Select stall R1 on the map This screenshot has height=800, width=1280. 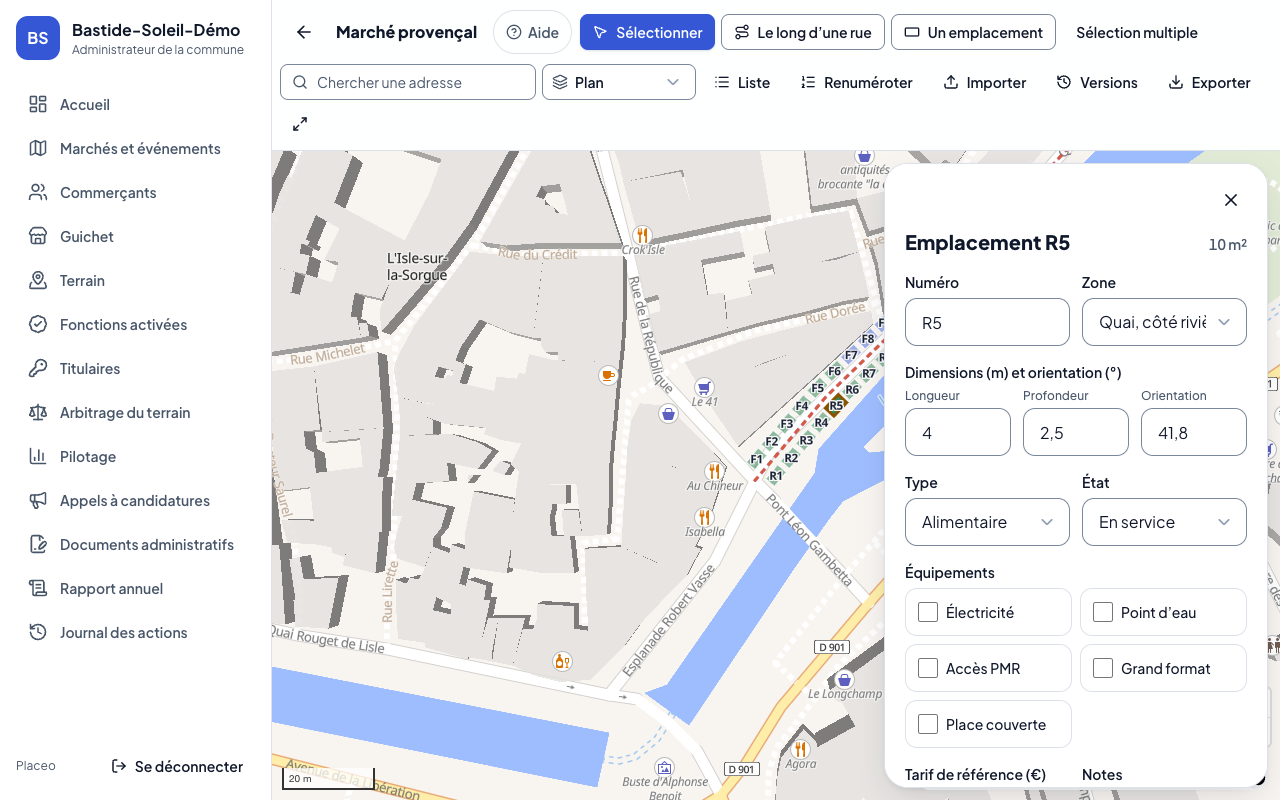point(776,476)
